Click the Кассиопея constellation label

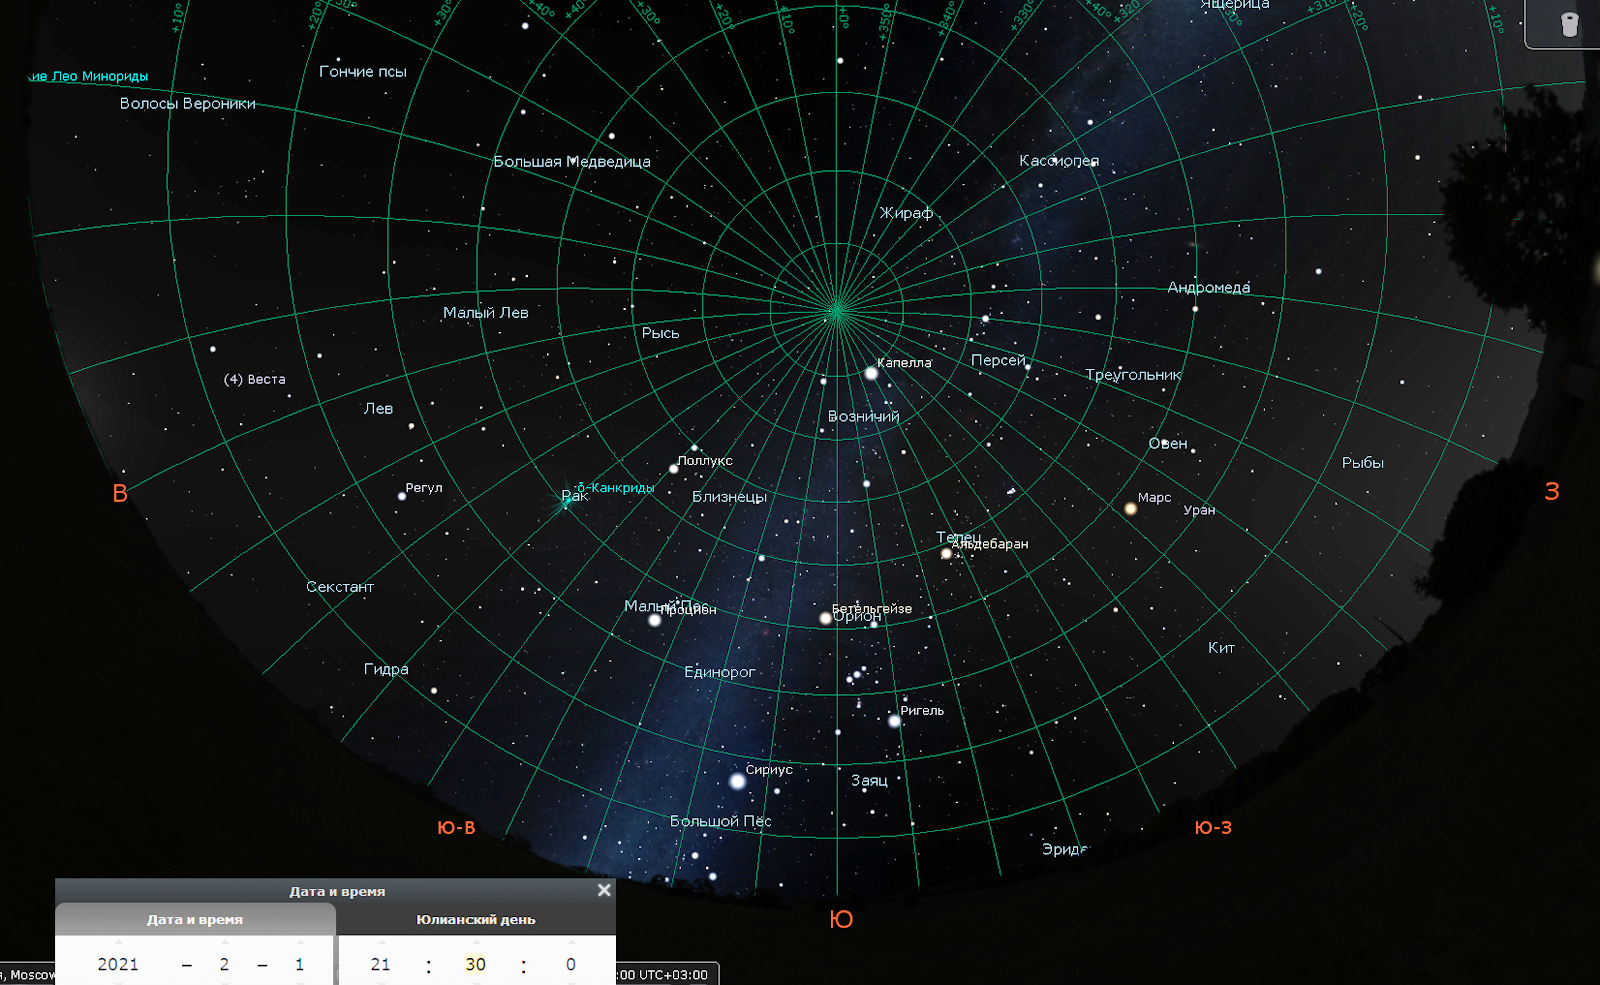point(1059,161)
